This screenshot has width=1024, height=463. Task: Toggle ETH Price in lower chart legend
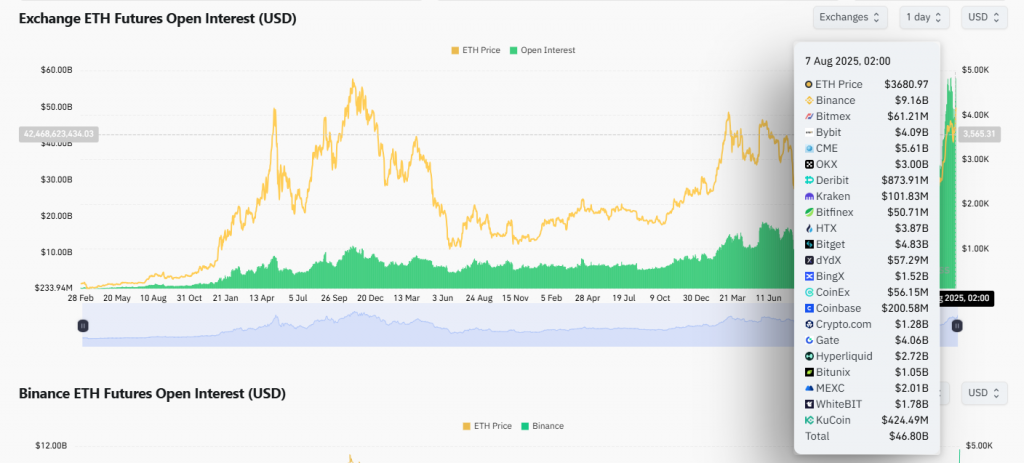point(487,426)
